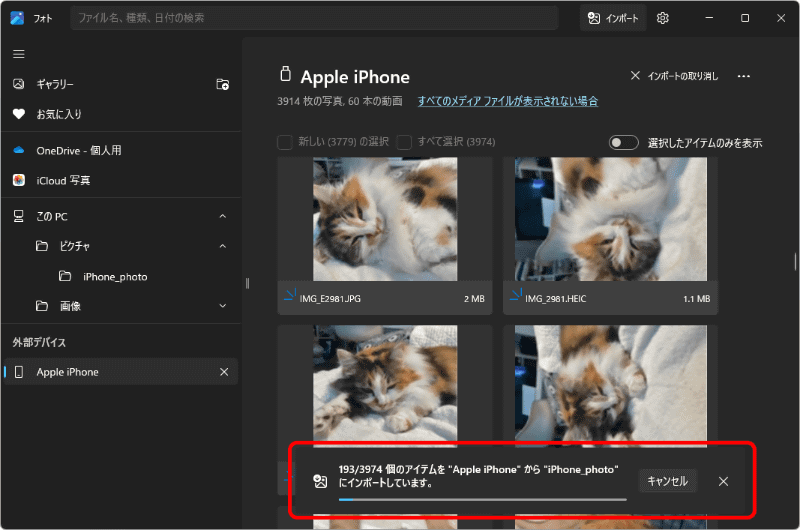Click the import progress bar
Screen dimensions: 800x530
click(x=483, y=500)
